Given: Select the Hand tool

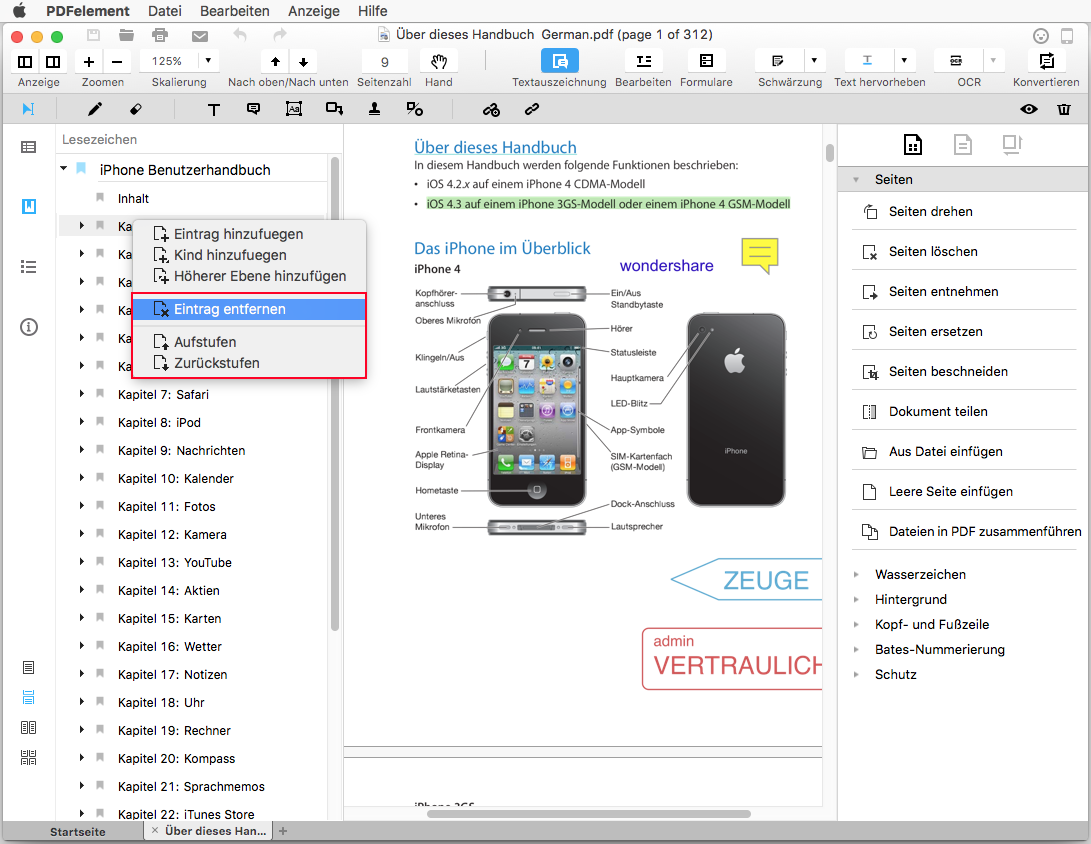Looking at the screenshot, I should click(438, 61).
